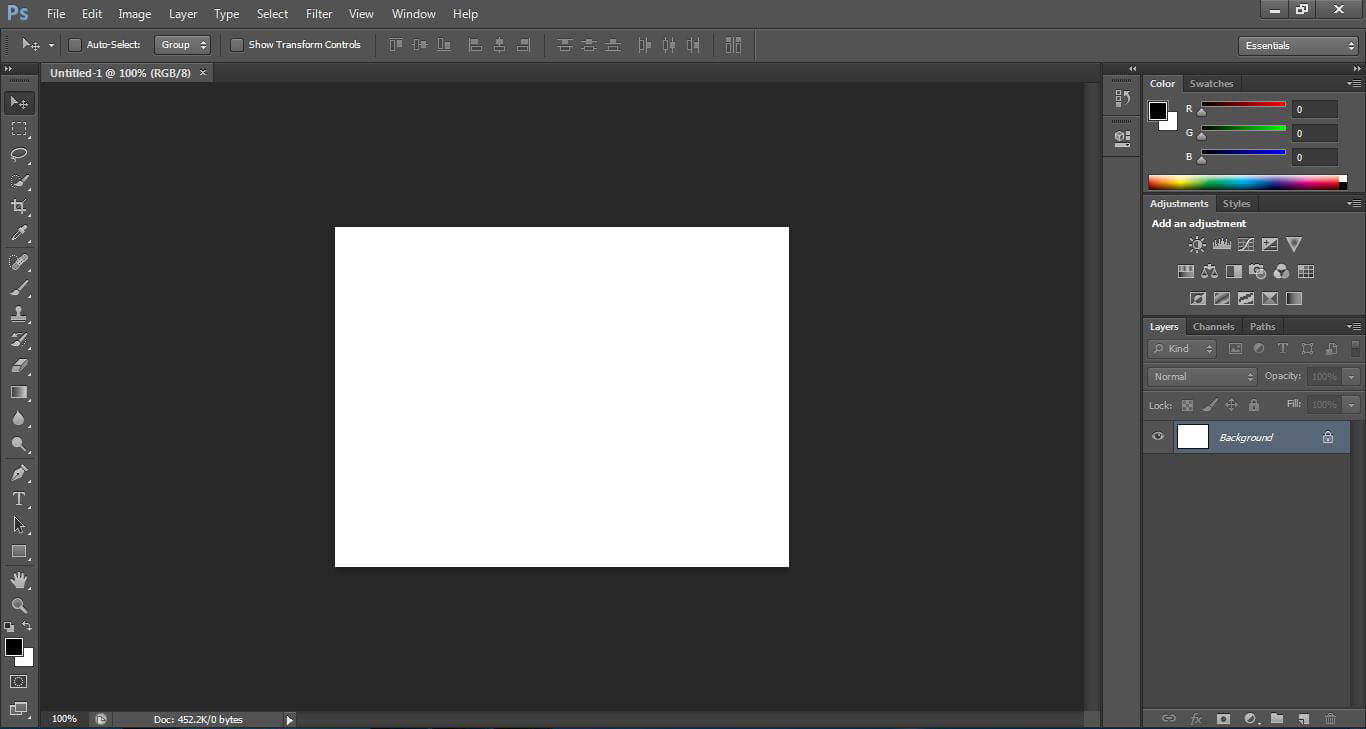The width and height of the screenshot is (1366, 729).
Task: Open the layer blending mode dropdown
Action: [1201, 376]
